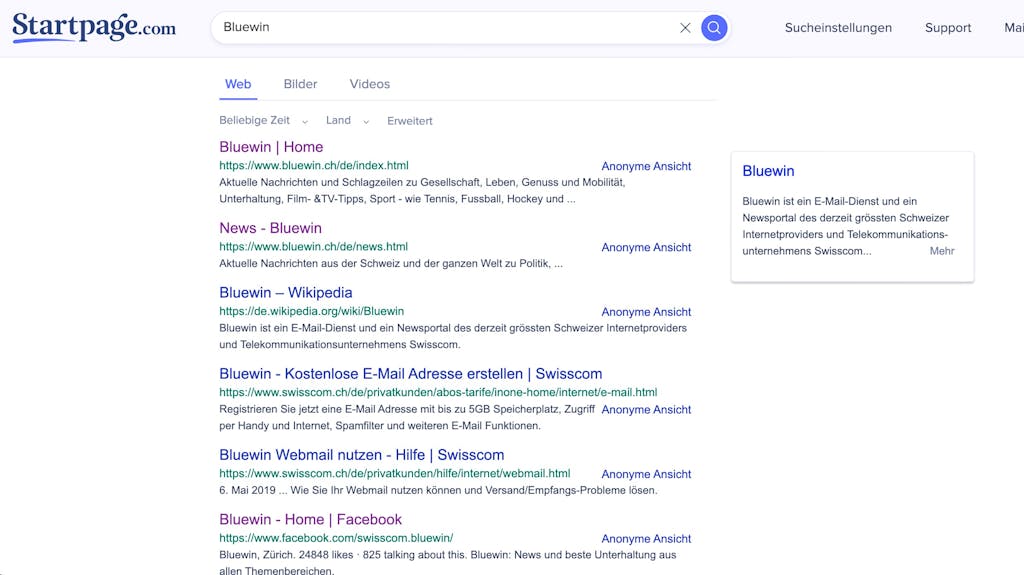
Task: Open the Bluewin Webmail nutzen result
Action: point(361,455)
